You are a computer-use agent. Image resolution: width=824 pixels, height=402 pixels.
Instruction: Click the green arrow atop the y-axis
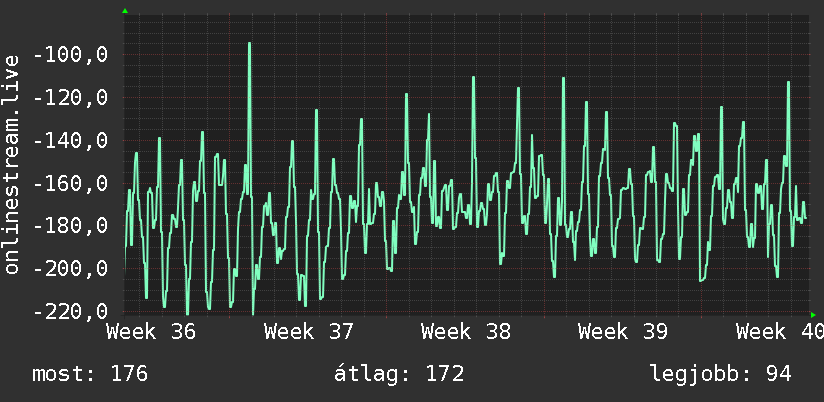(x=125, y=11)
